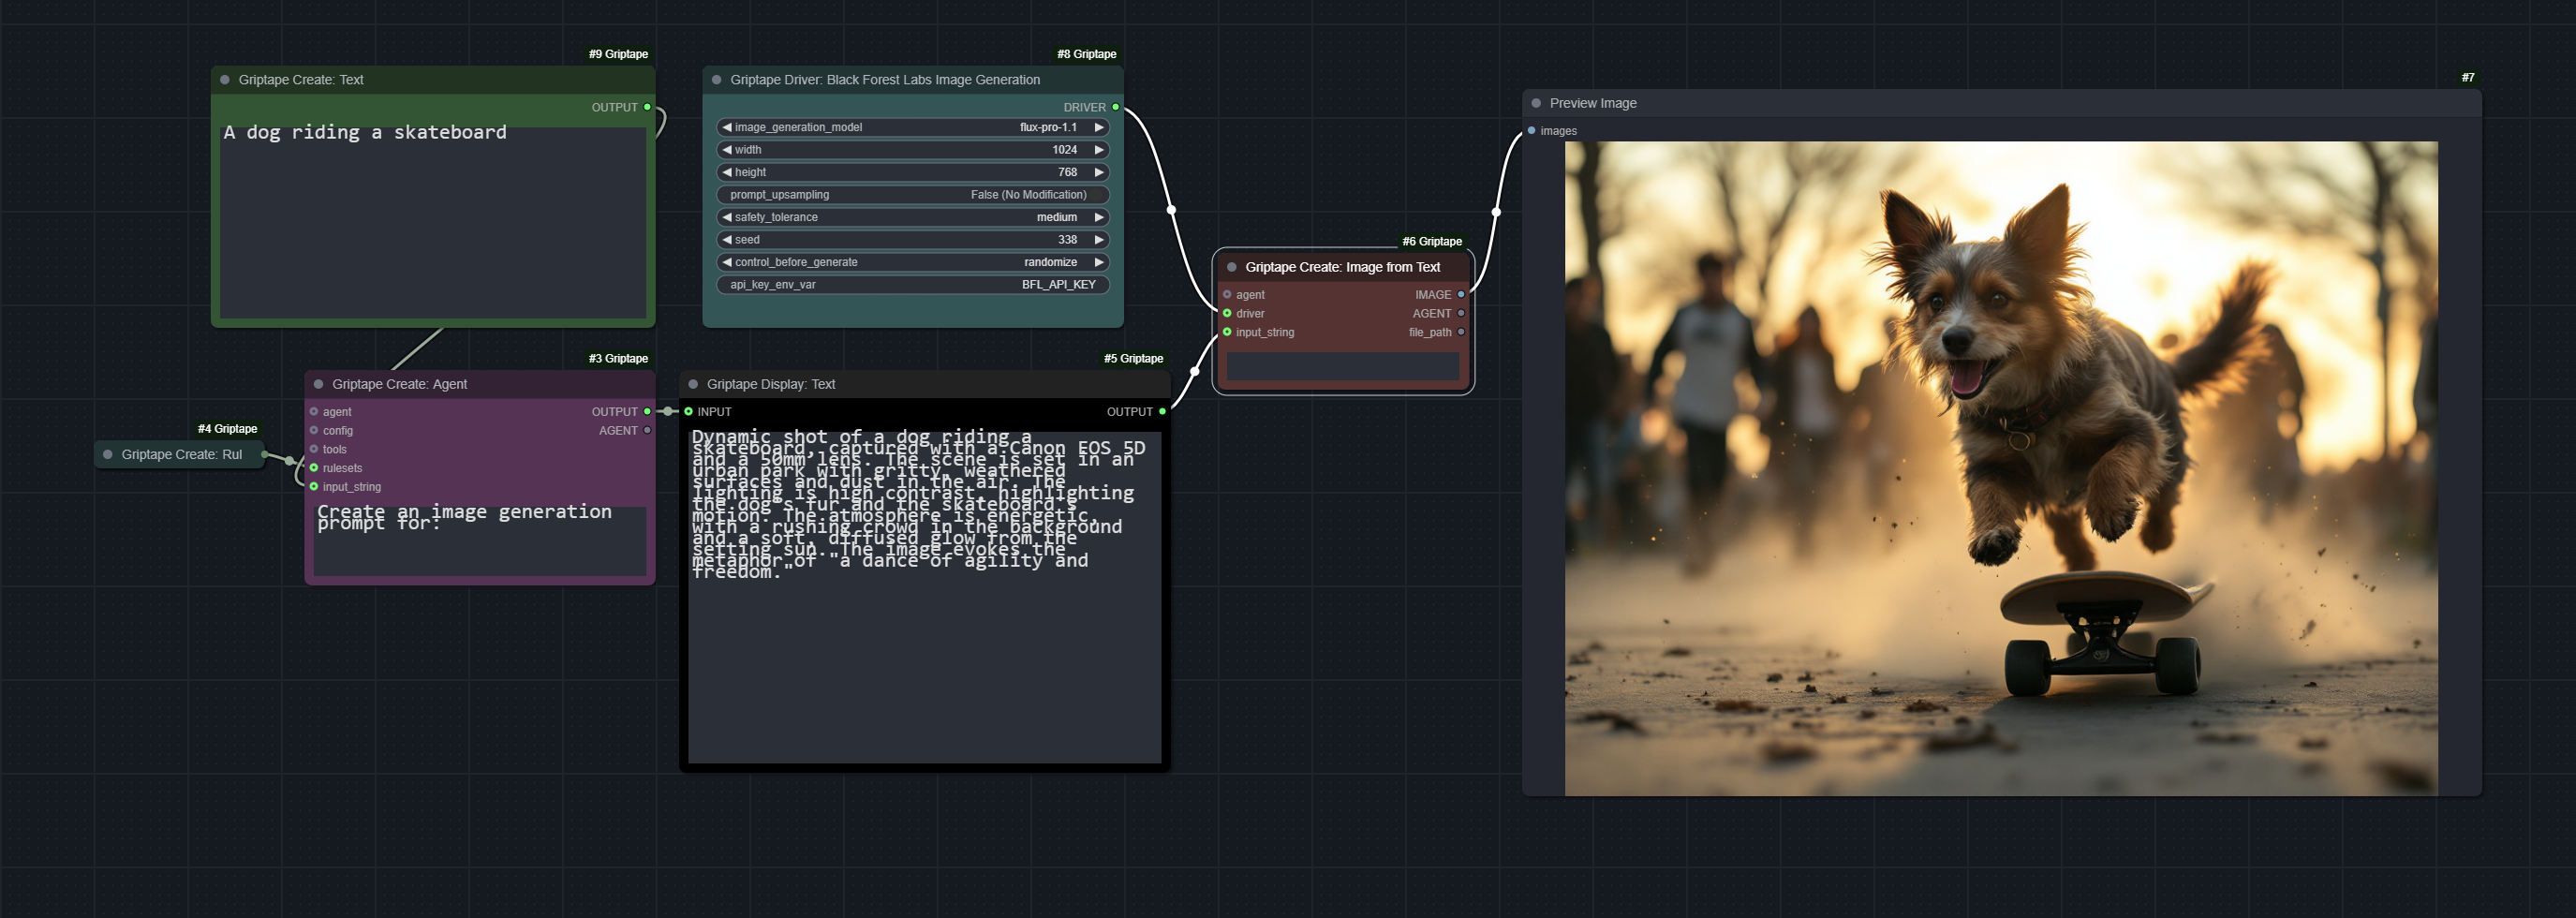Click the input_string port on Create: Agent
This screenshot has height=918, width=2576.
pos(314,487)
